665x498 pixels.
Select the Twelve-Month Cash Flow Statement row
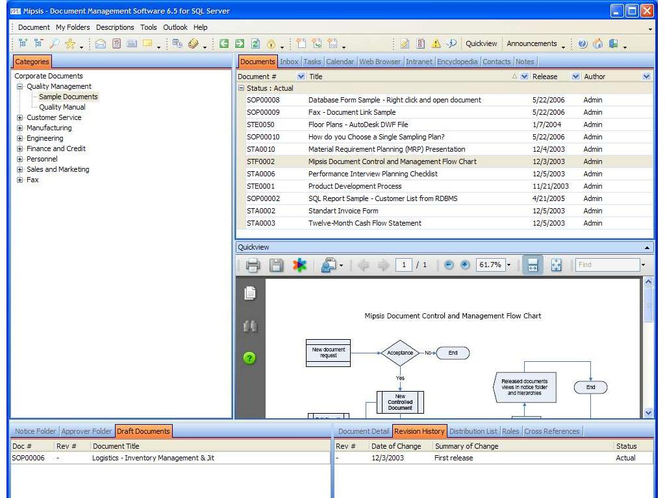[x=449, y=223]
